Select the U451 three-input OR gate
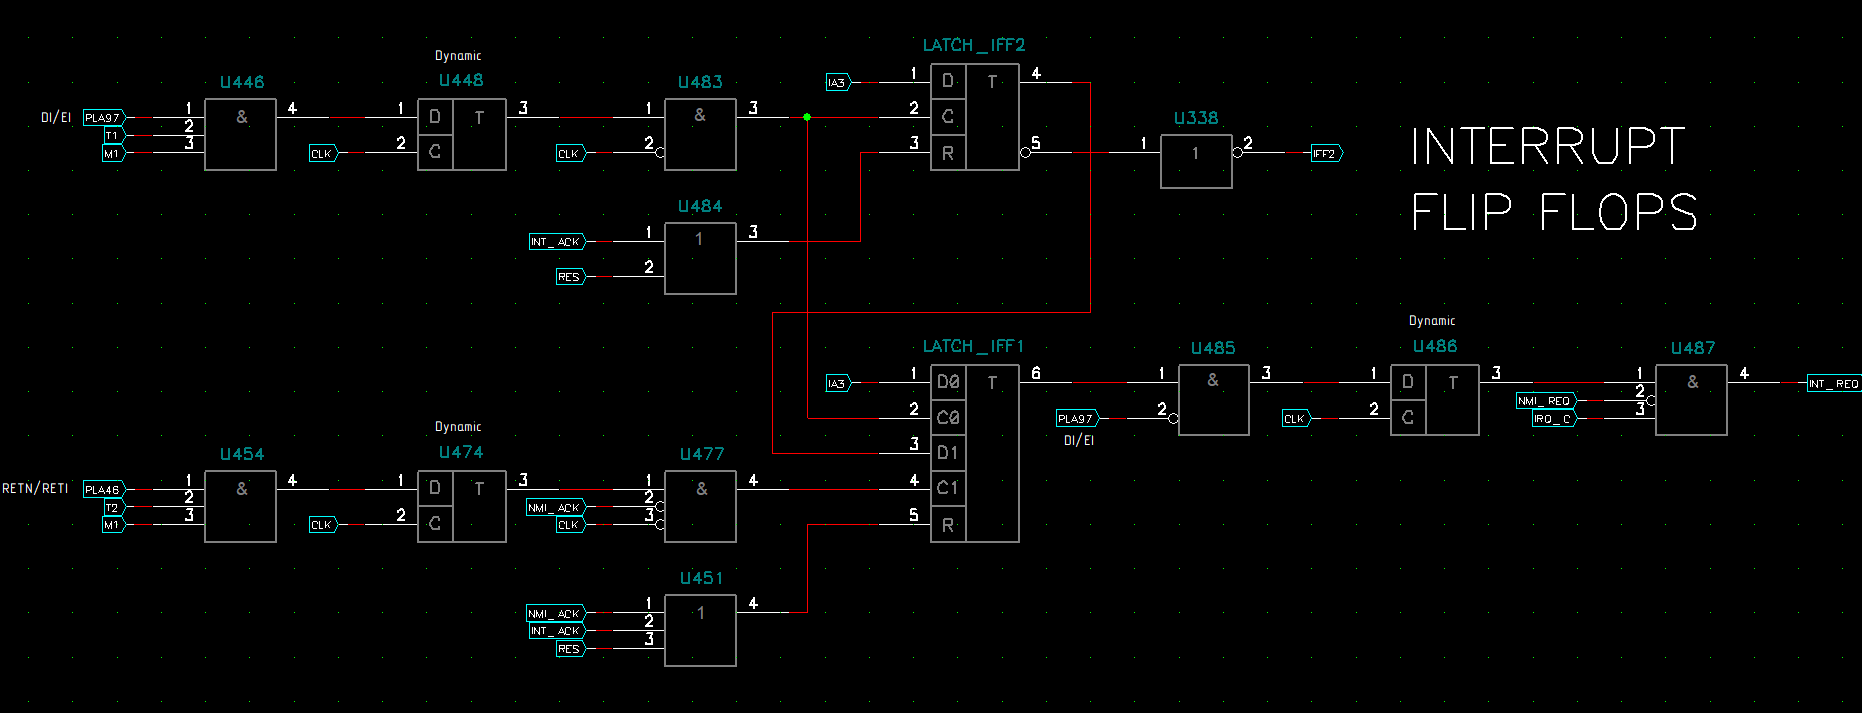 700,630
